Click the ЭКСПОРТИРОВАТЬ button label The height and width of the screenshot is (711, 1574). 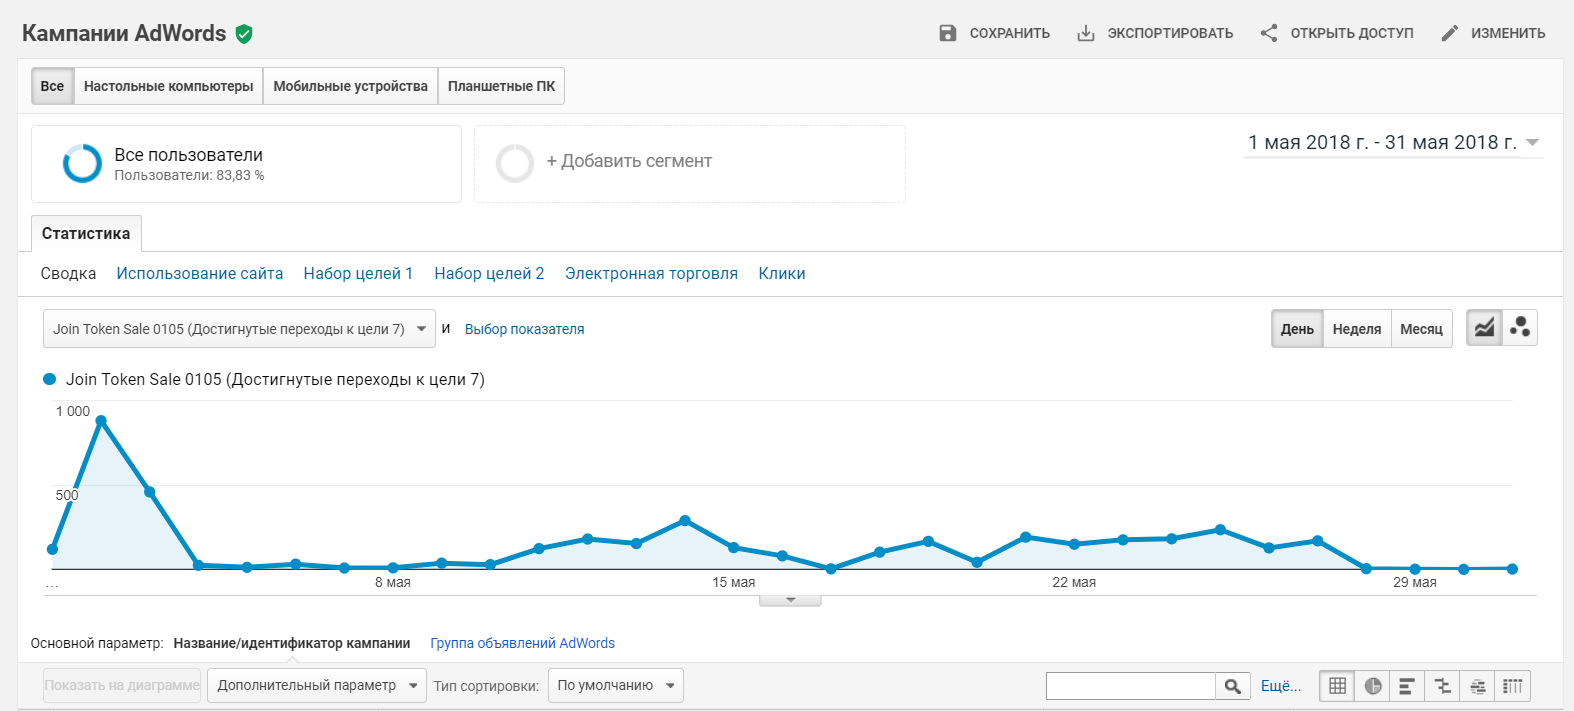pyautogui.click(x=1170, y=33)
